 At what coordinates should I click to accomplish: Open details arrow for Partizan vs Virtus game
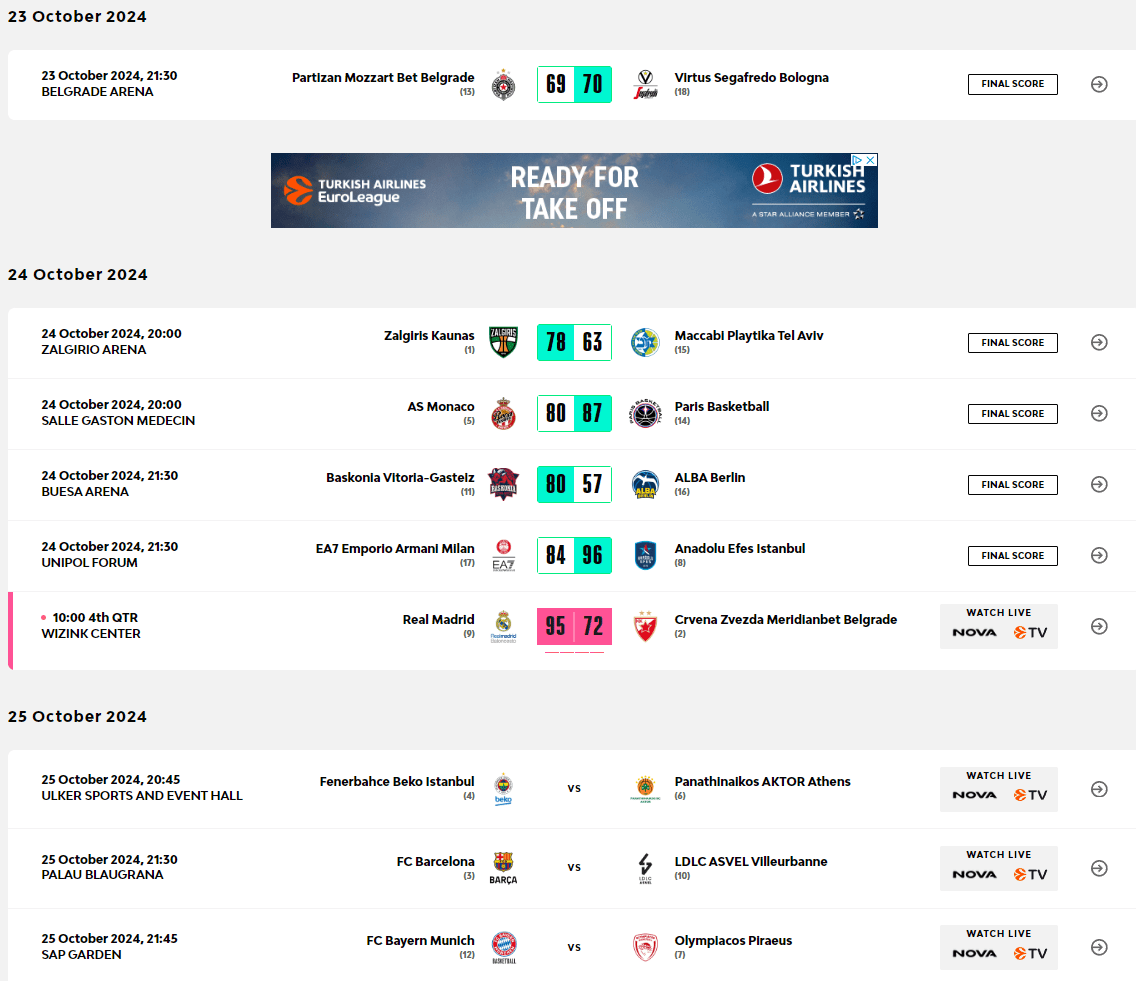[x=1099, y=84]
